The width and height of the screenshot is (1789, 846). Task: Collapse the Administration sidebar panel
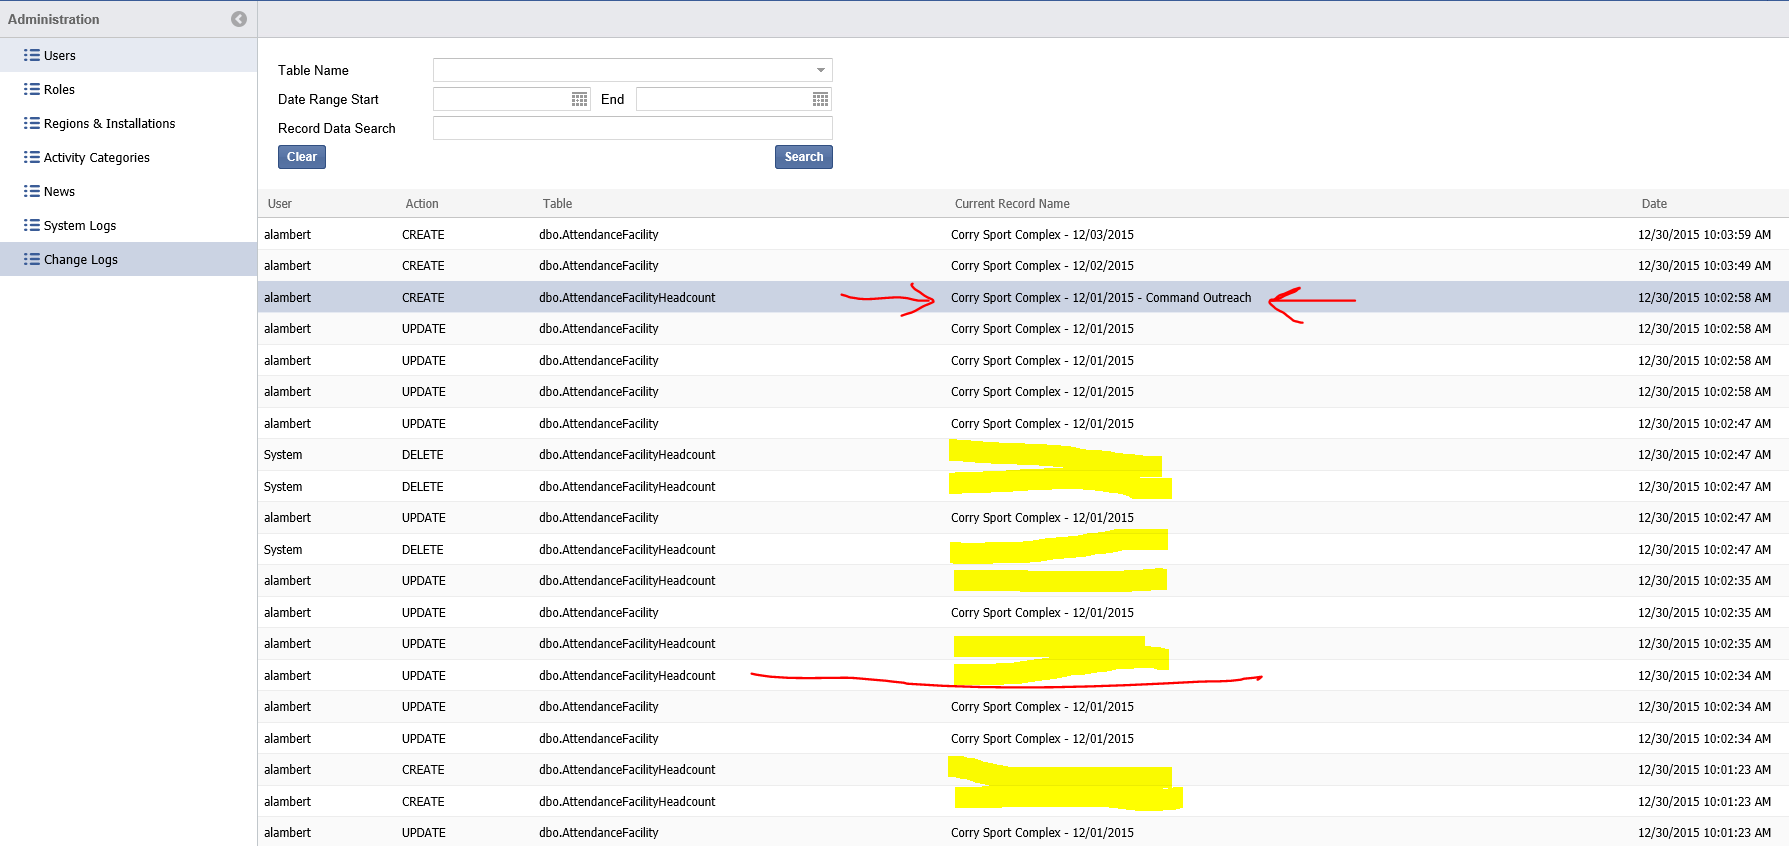239,19
